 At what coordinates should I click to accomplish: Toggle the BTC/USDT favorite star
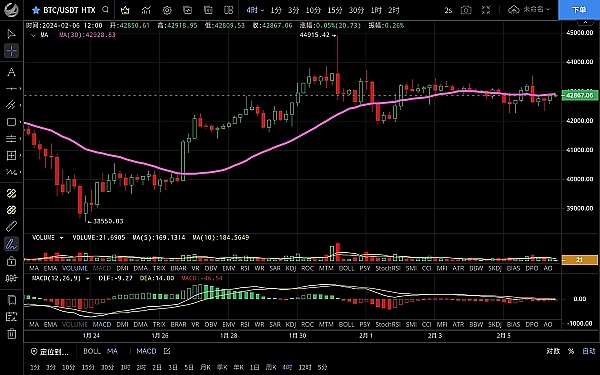click(36, 10)
